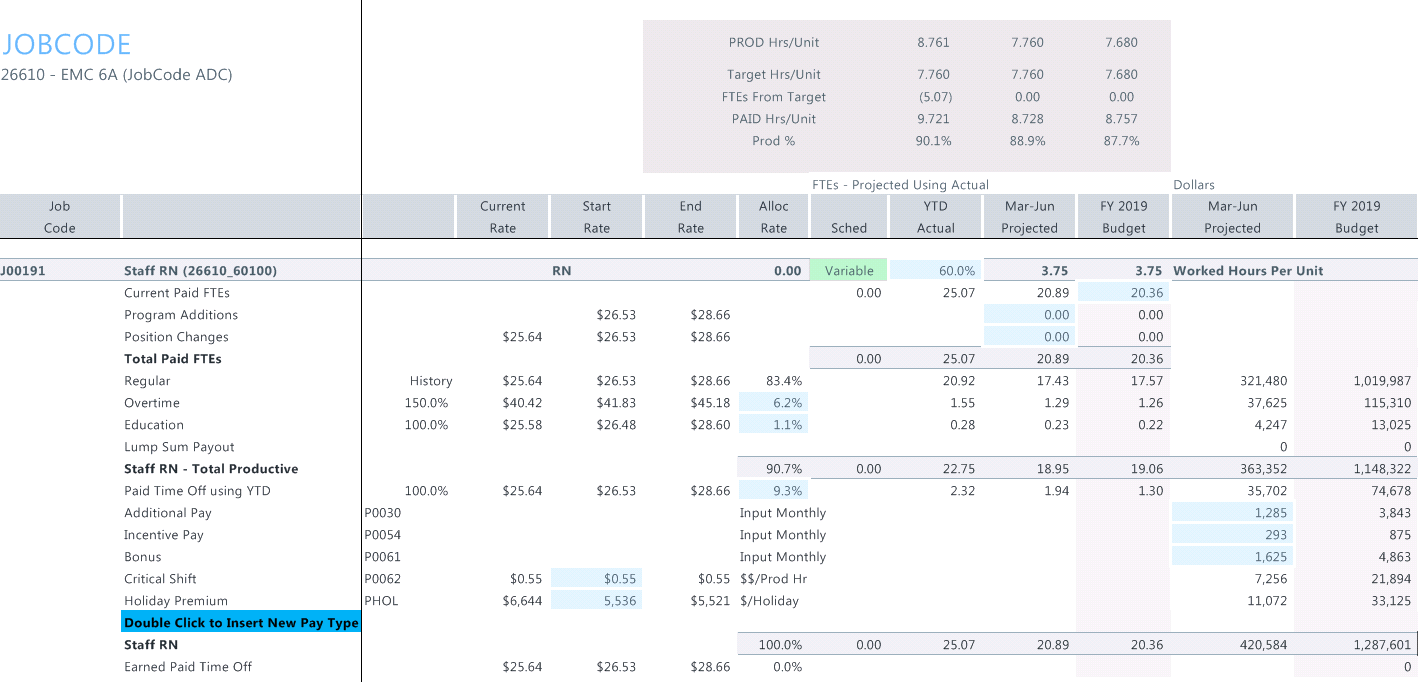Select the Education alloc rate 1.1% cell
The image size is (1418, 682).
[x=773, y=425]
